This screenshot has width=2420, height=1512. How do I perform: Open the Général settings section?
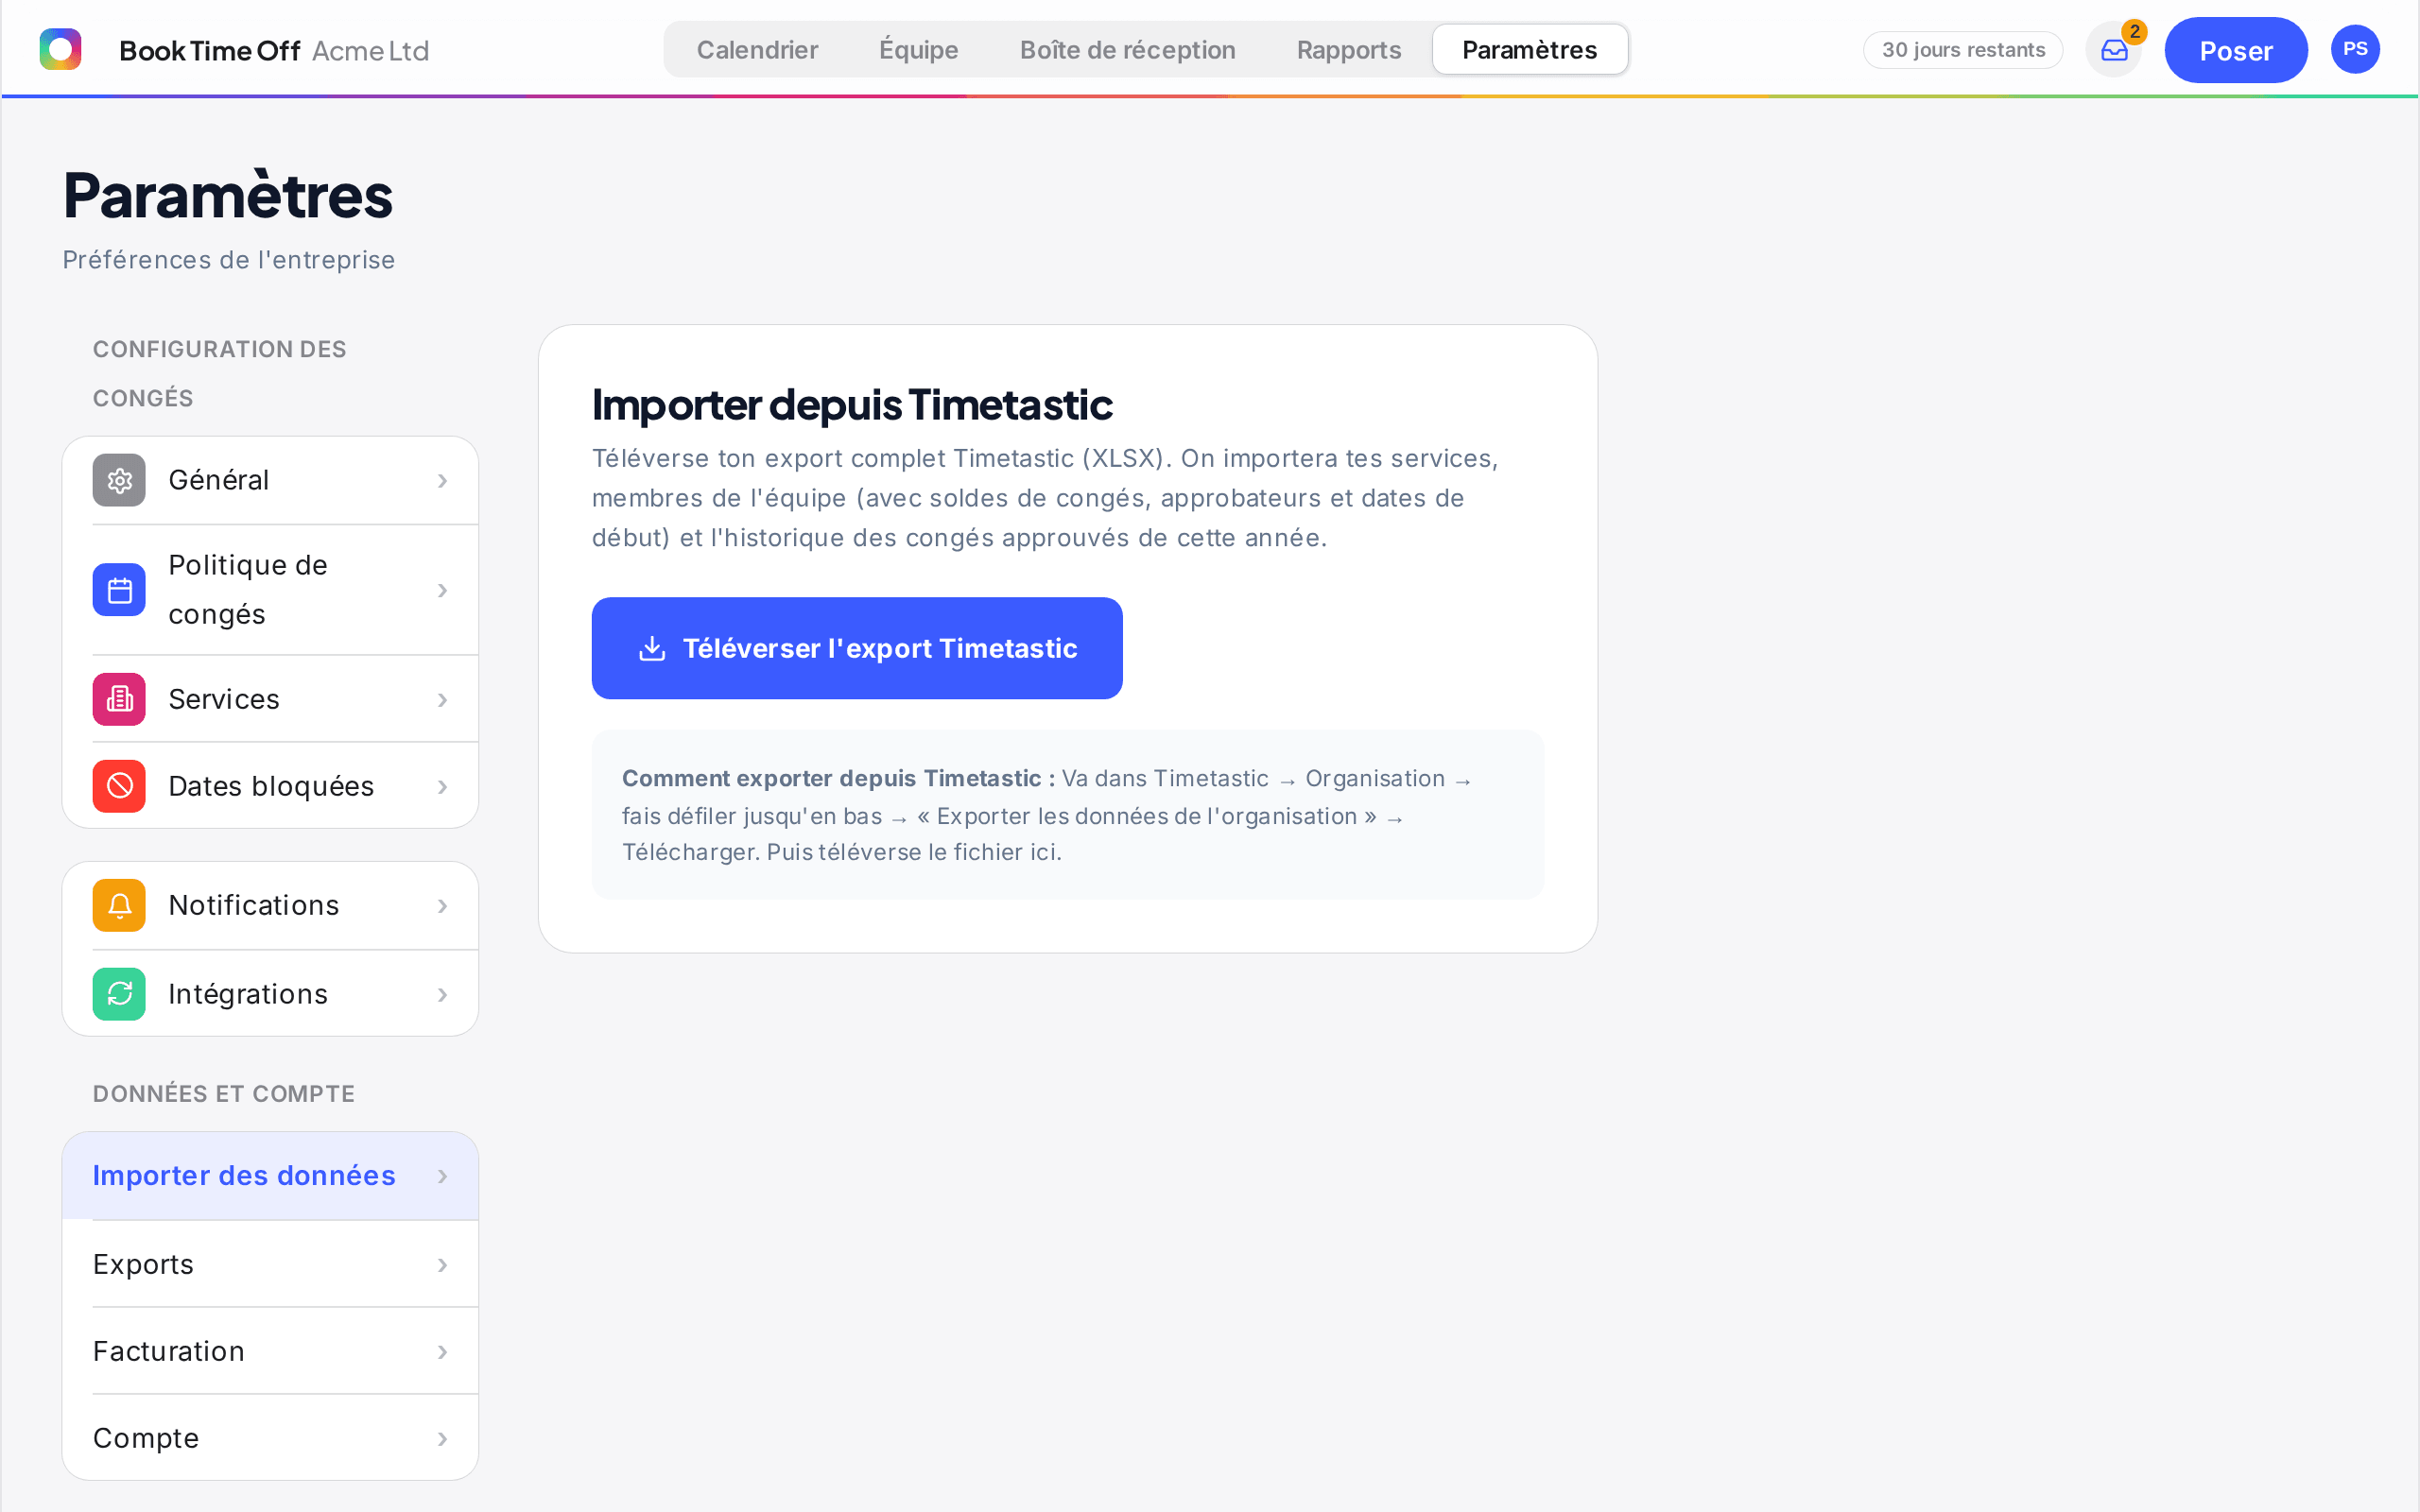pos(270,480)
